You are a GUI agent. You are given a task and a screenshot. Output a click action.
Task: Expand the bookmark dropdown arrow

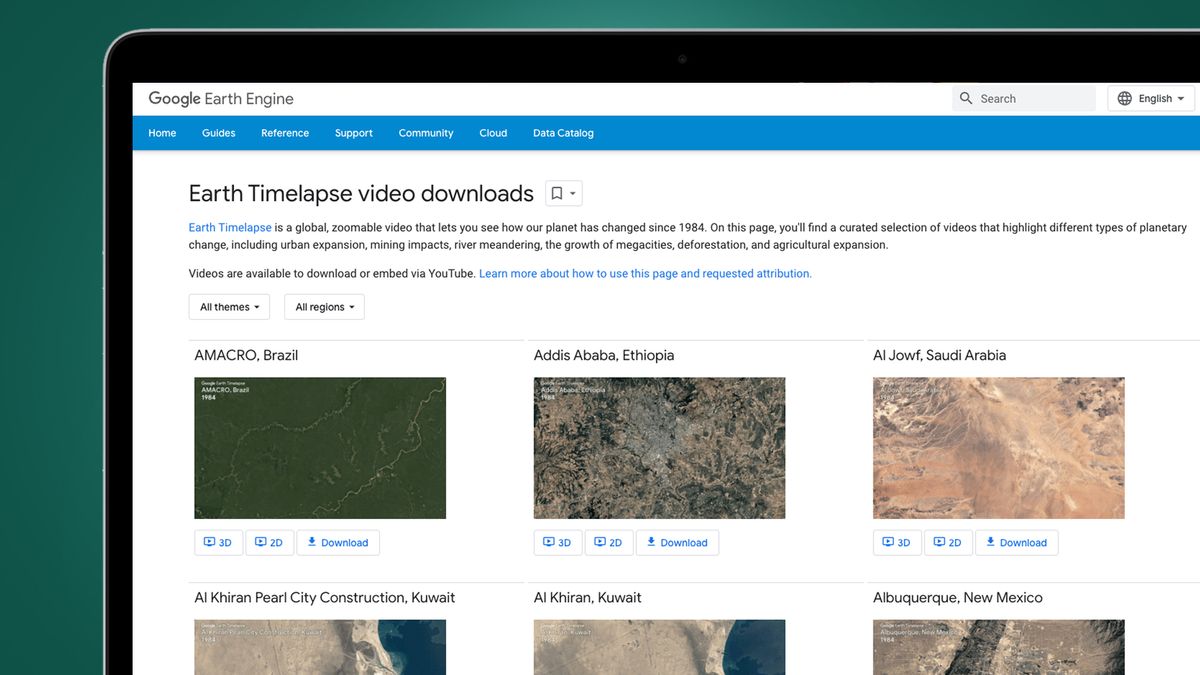pos(570,192)
